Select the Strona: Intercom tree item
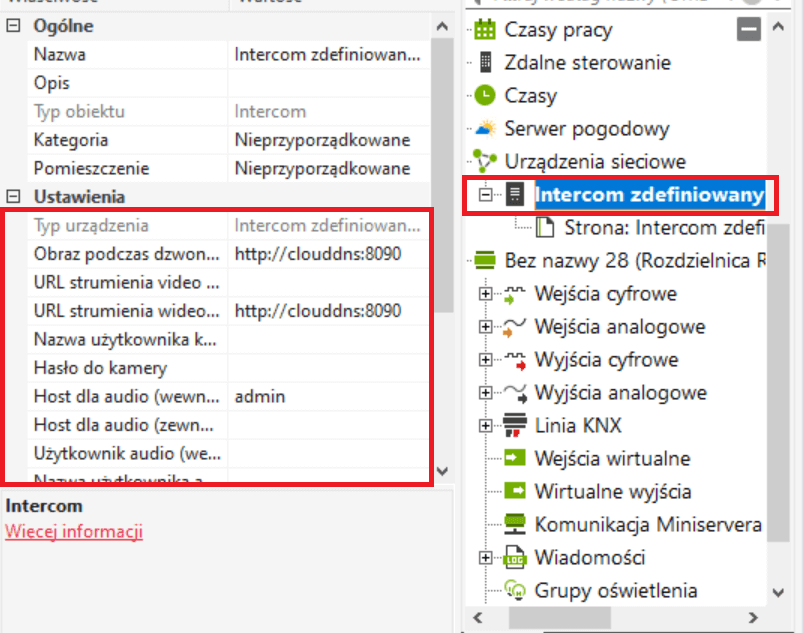Image resolution: width=804 pixels, height=633 pixels. click(x=657, y=227)
